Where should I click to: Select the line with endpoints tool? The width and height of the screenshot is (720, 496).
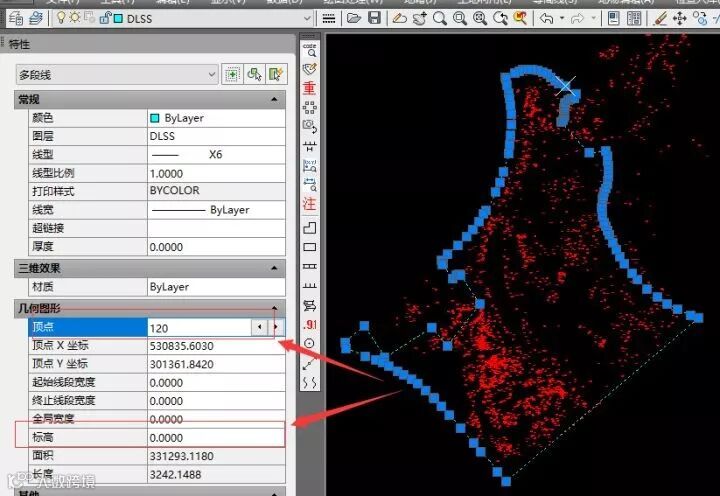(x=309, y=364)
